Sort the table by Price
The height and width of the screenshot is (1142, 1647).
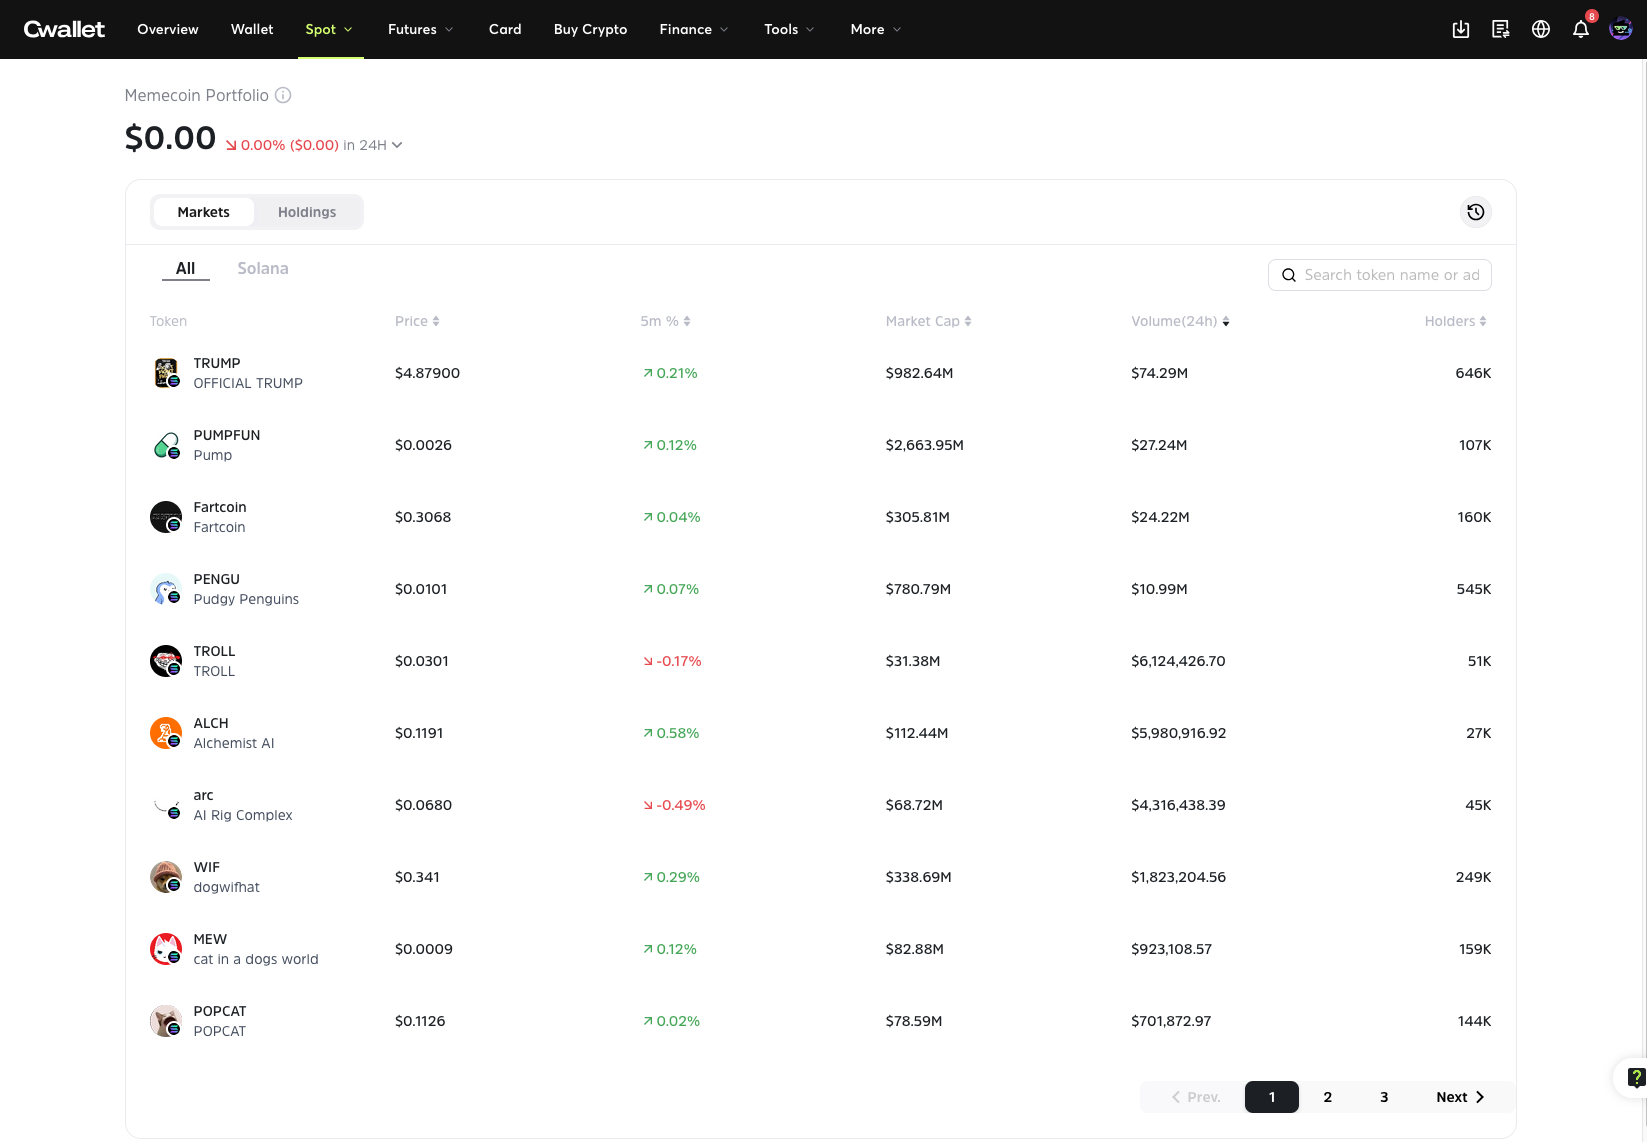coord(417,321)
